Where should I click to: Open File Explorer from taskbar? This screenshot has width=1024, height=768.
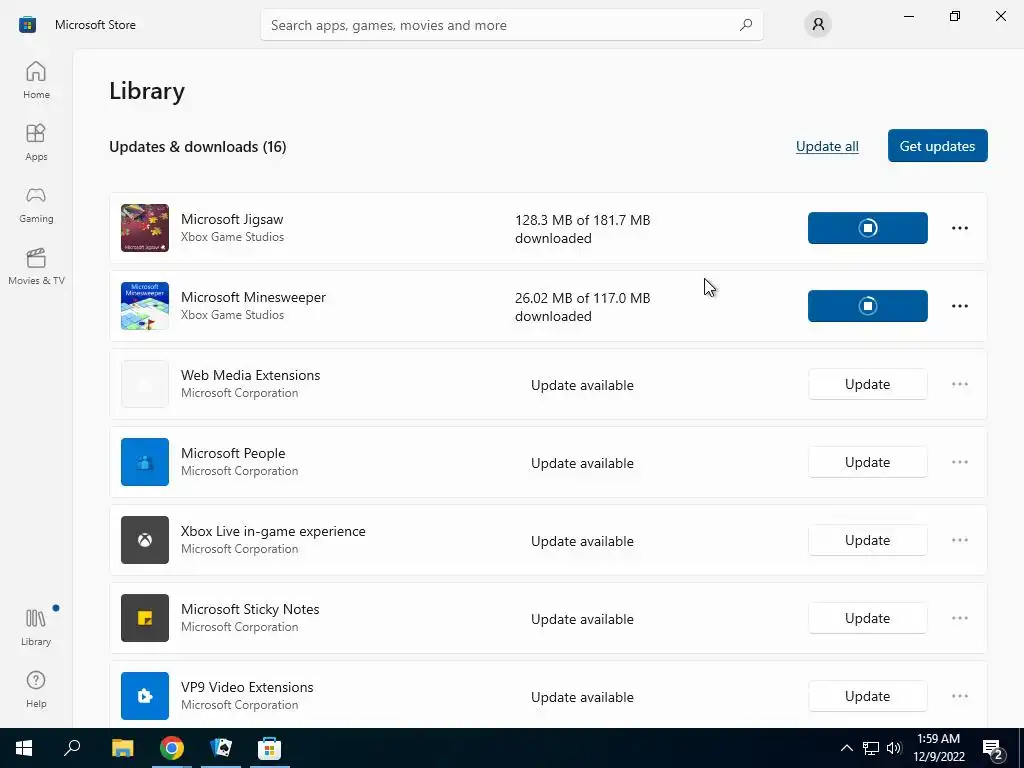pos(122,748)
